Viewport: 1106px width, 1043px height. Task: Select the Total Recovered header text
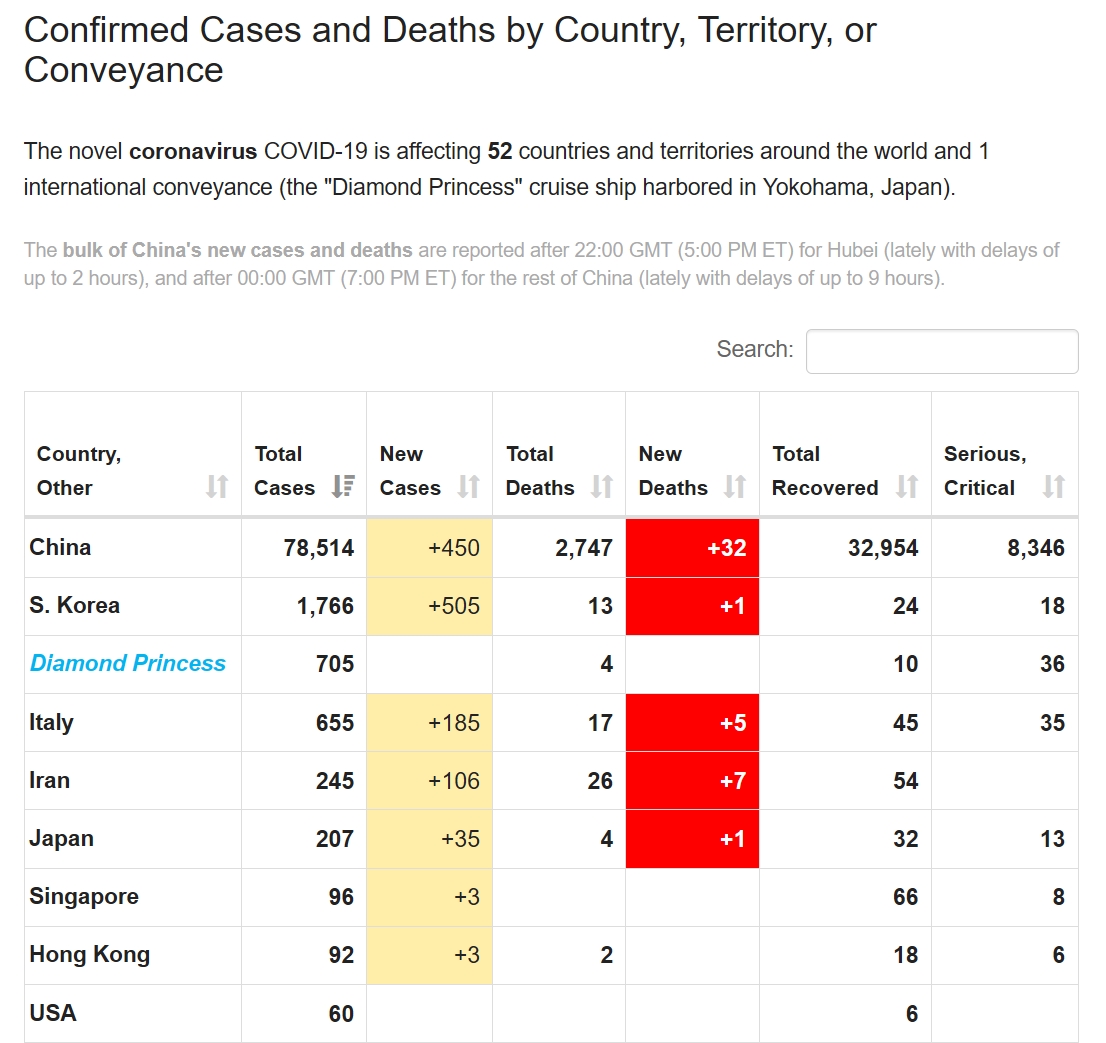click(x=825, y=470)
